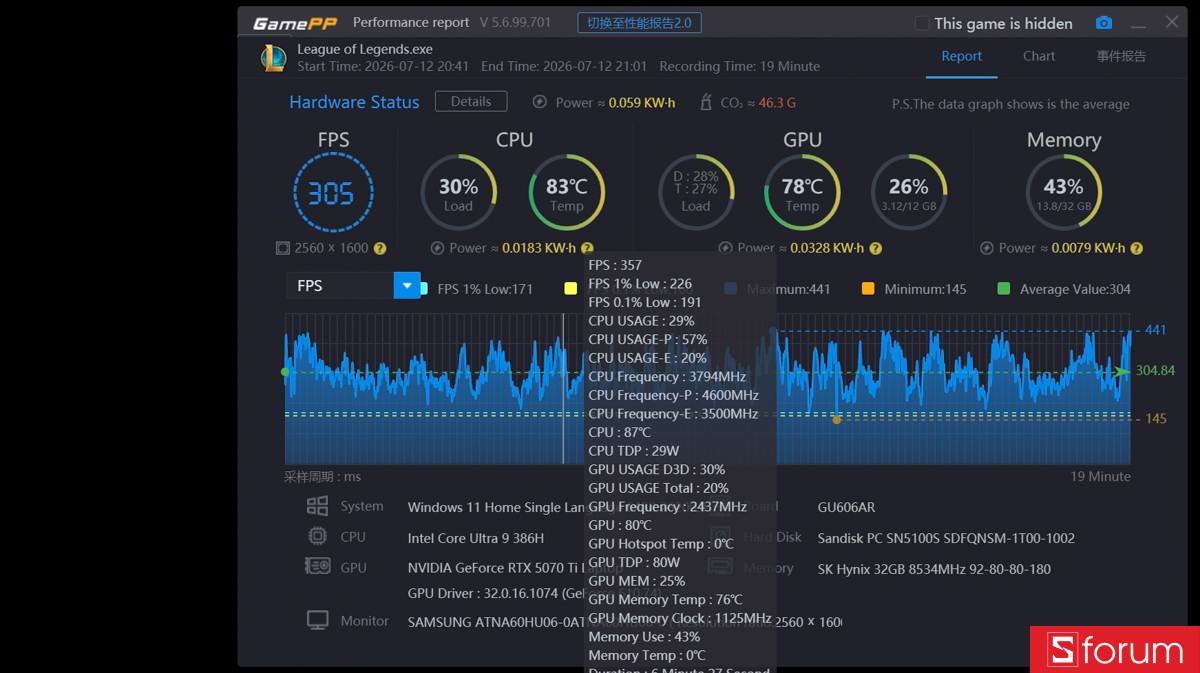Screen dimensions: 1200x673
Task: Click the League of Legends game icon
Action: pos(273,58)
